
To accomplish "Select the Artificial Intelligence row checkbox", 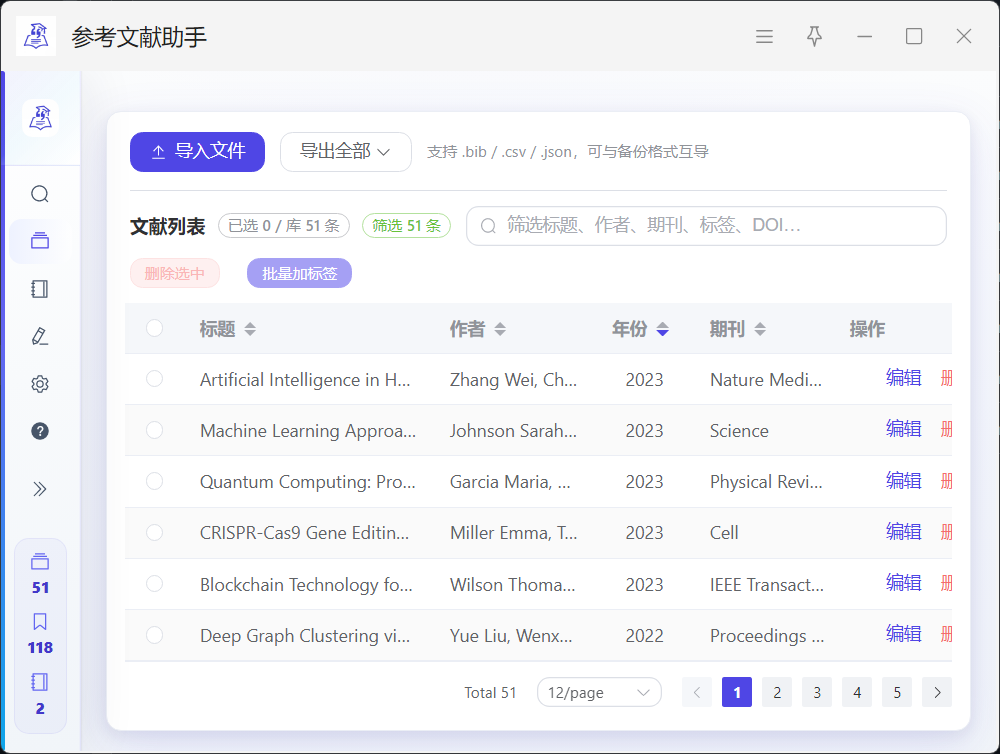I will [154, 379].
